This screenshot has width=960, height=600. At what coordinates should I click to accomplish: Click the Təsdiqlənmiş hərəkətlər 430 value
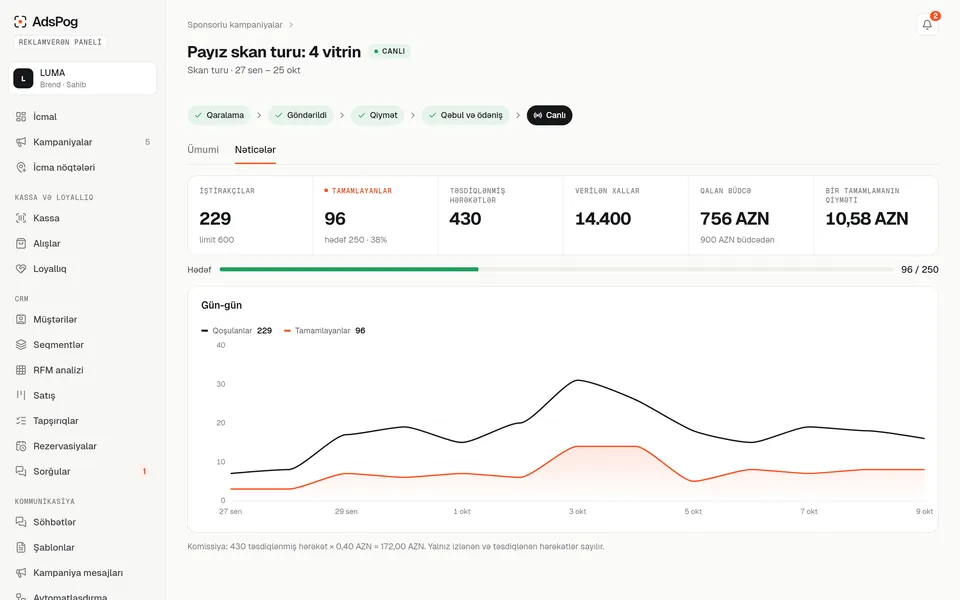point(465,219)
